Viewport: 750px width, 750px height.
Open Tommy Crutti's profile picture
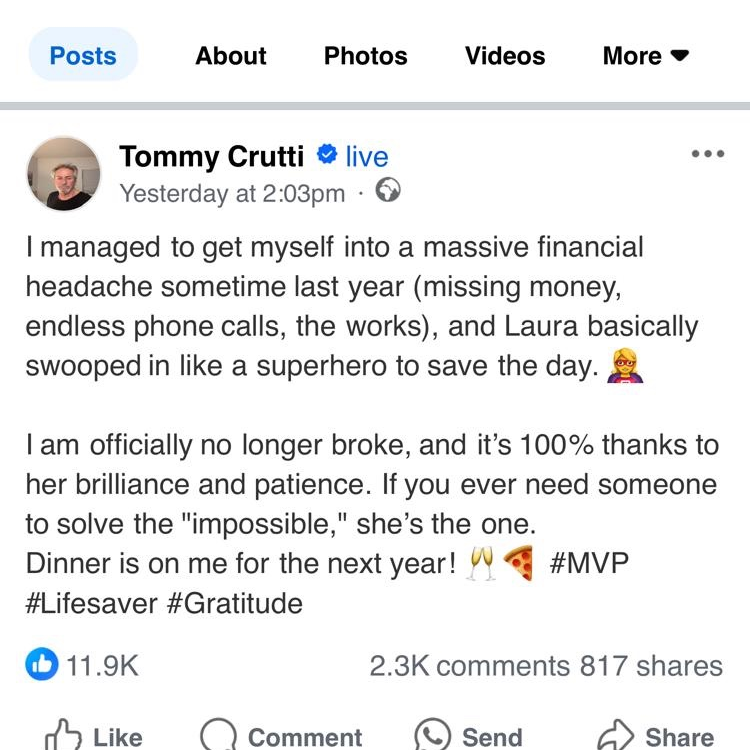click(63, 173)
